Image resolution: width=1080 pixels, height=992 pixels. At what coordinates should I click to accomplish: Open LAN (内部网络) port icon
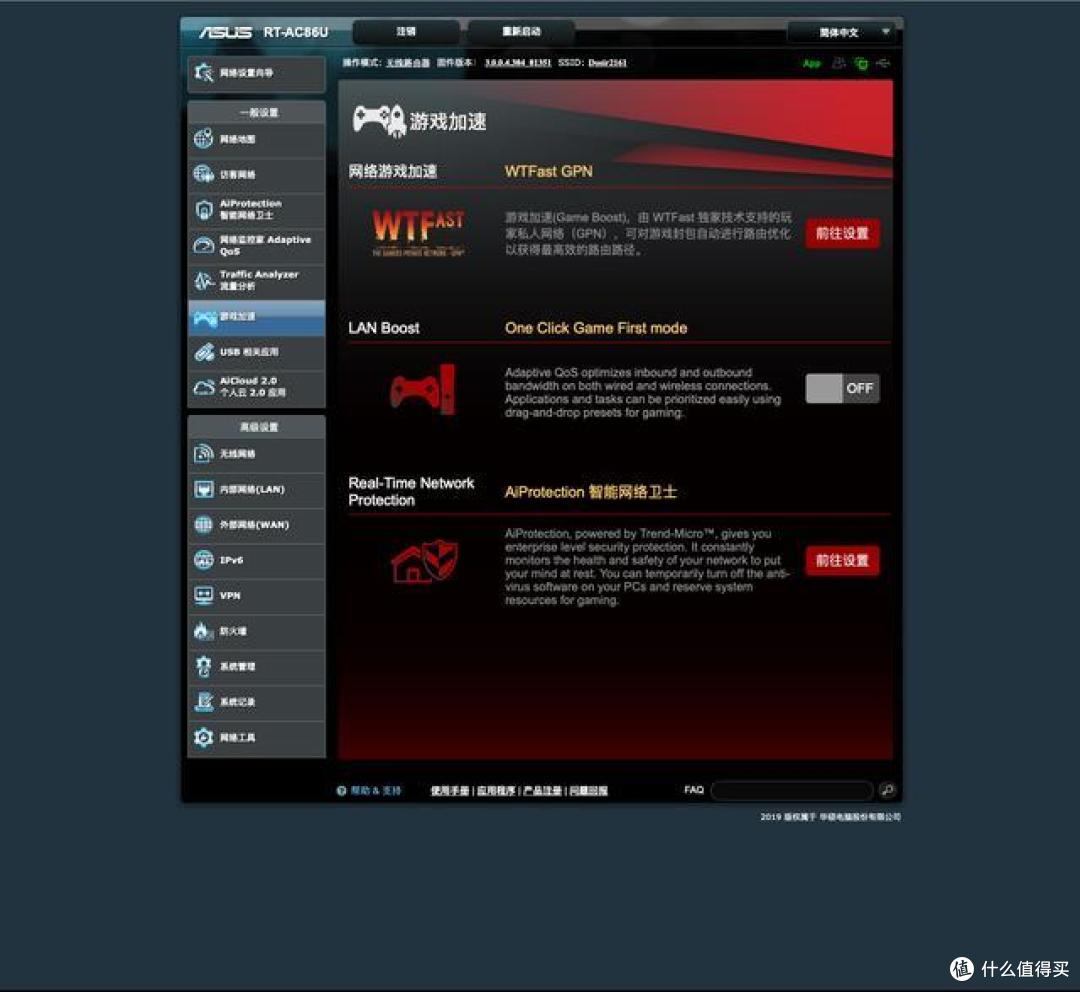point(204,489)
